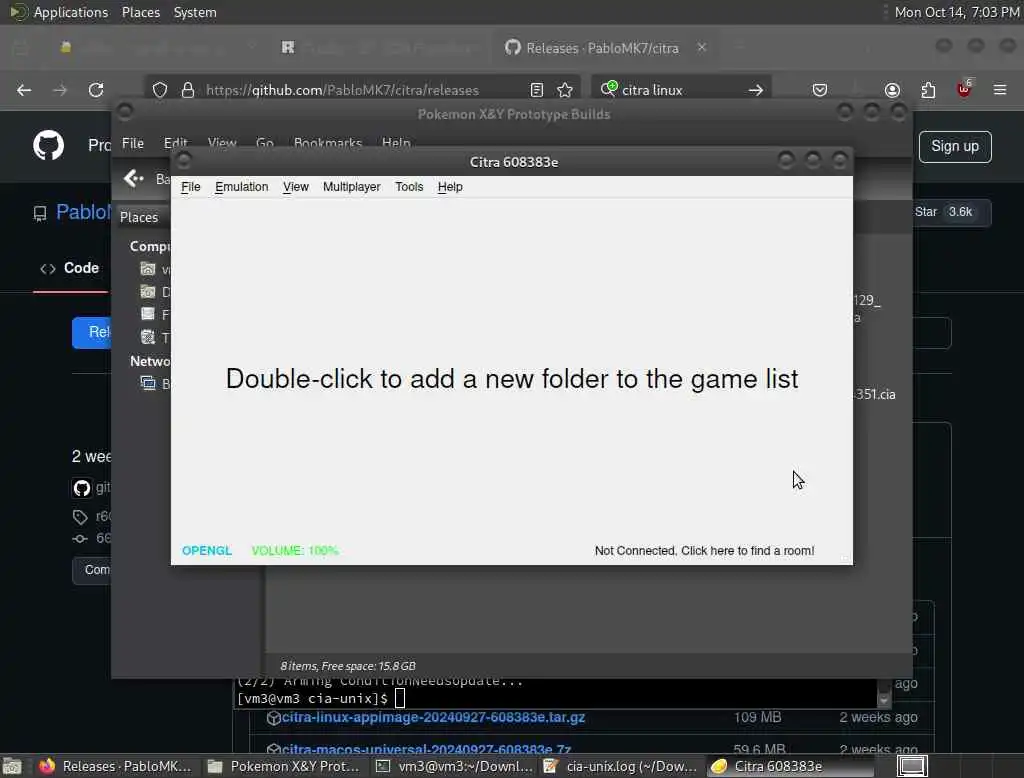The height and width of the screenshot is (778, 1024).
Task: Click the github-actions avatar icon
Action: point(82,488)
